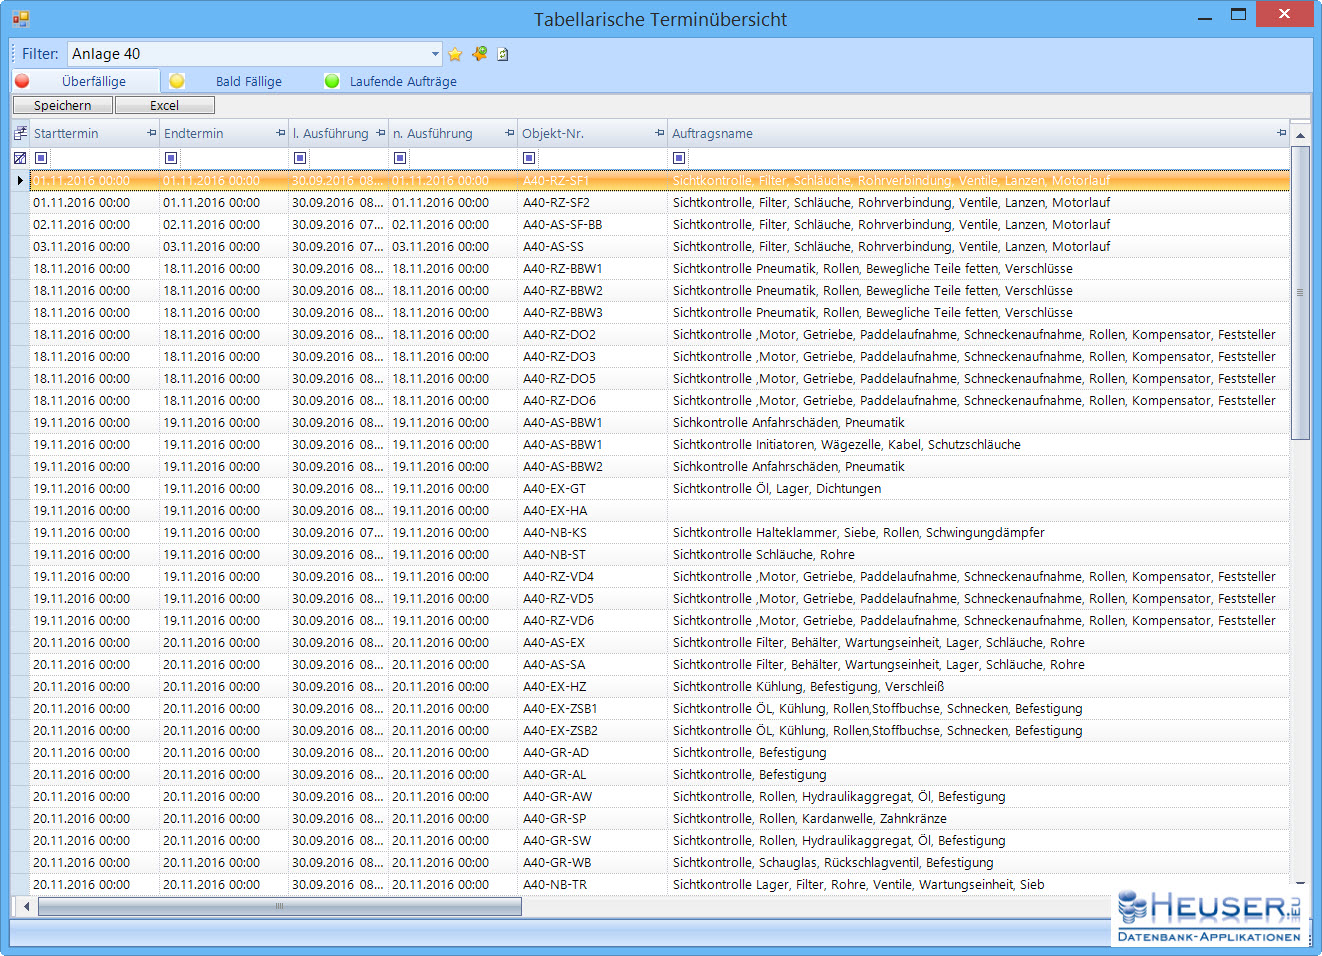Expand the Filter dropdown showing Anlage 40
Viewport: 1322px width, 956px height.
click(x=435, y=54)
